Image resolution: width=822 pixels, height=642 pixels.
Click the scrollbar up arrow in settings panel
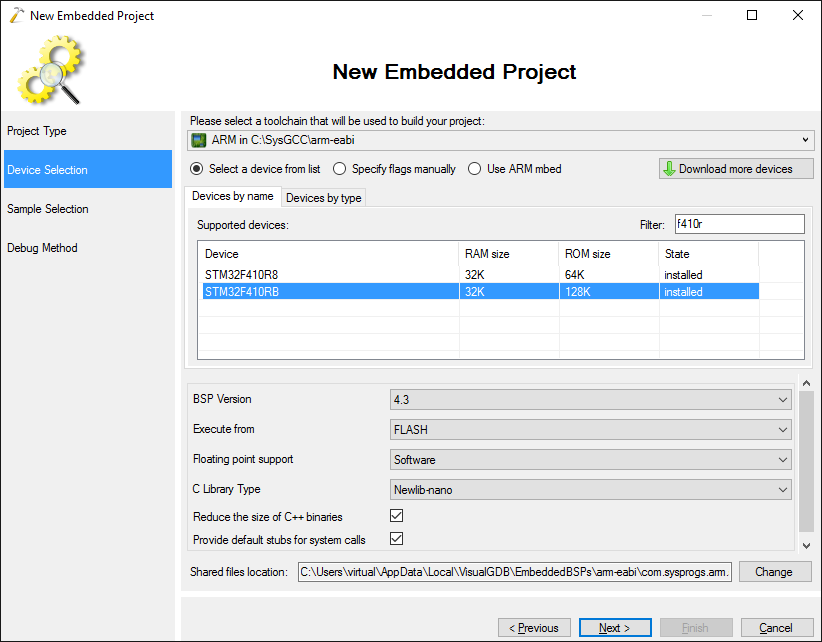click(806, 383)
